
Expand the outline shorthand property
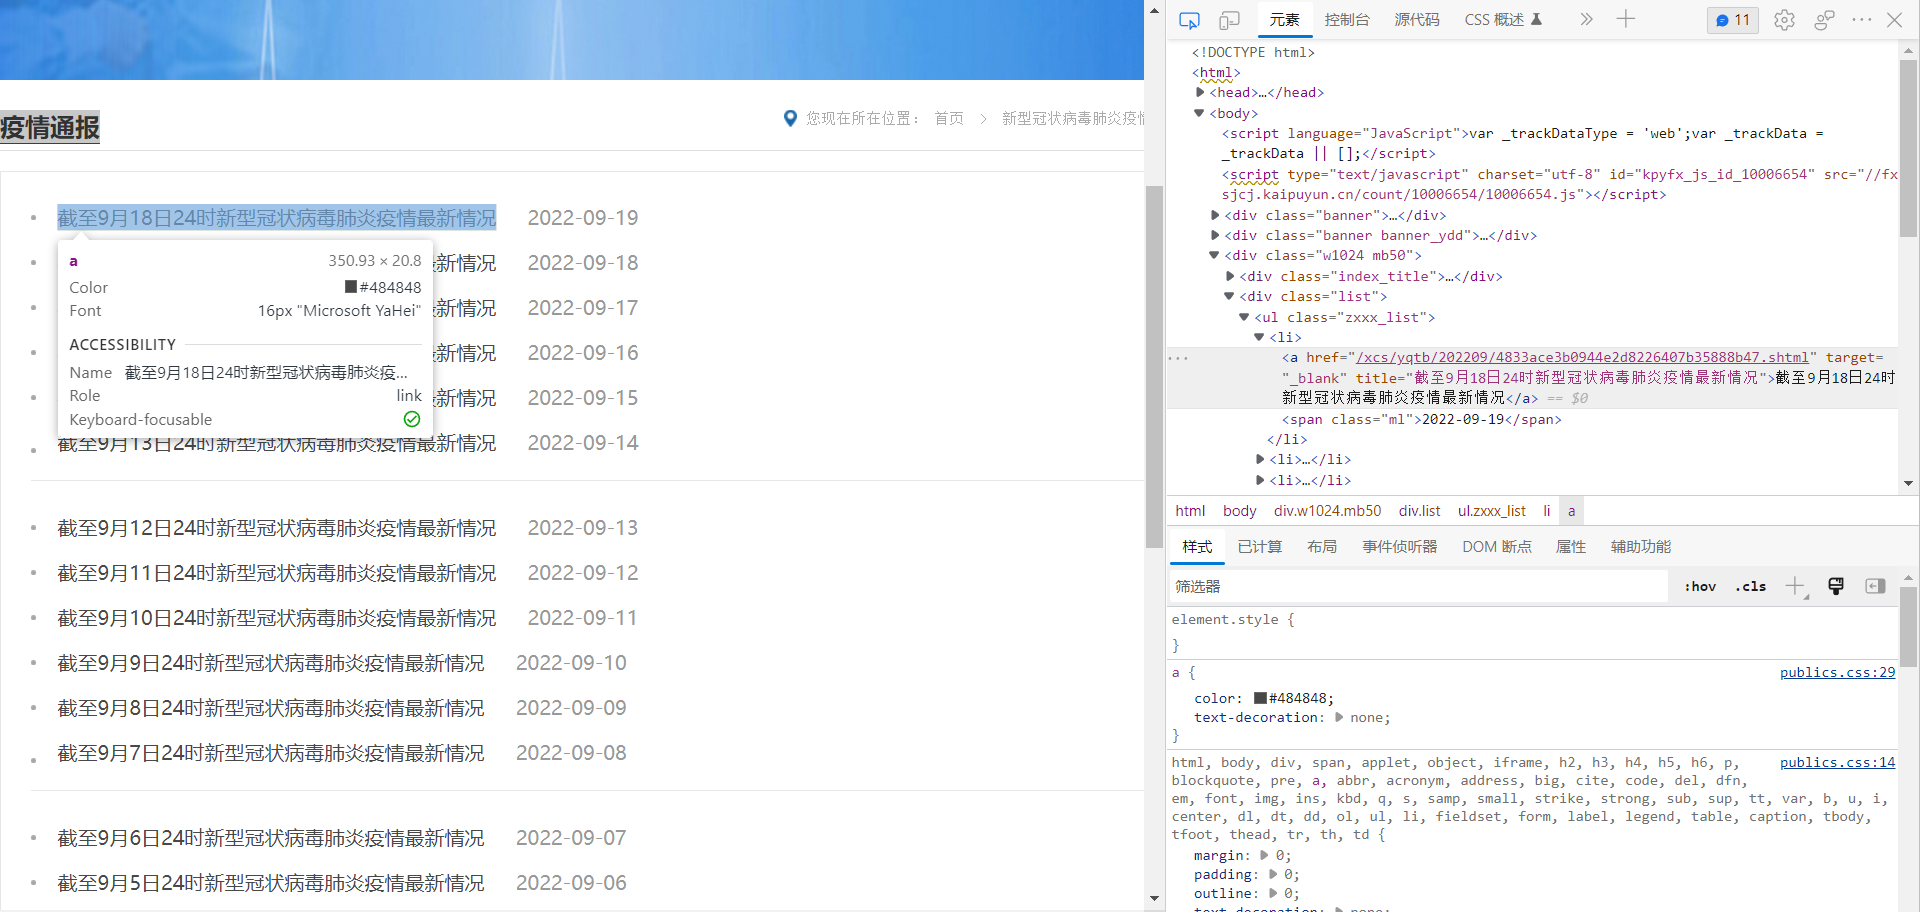tap(1273, 893)
